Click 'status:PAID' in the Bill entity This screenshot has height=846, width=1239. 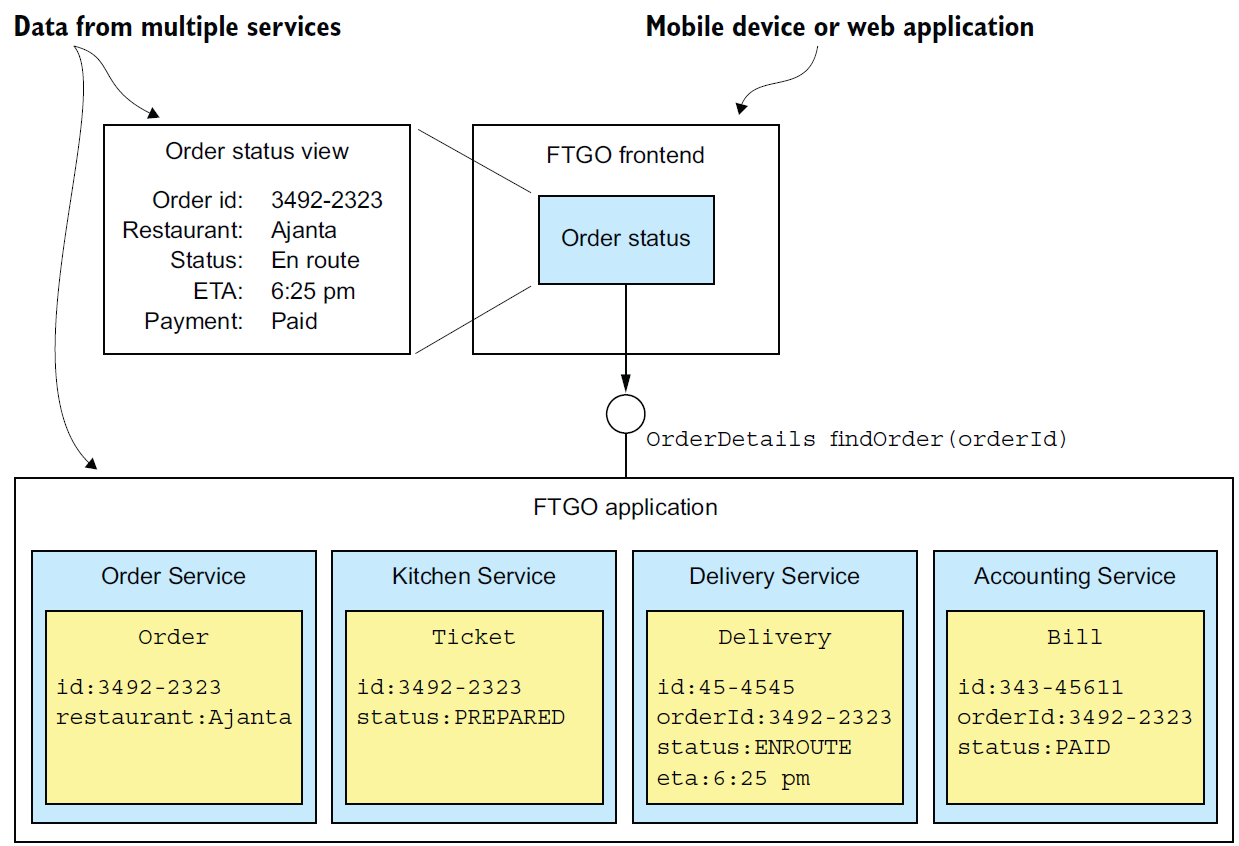tap(1034, 747)
